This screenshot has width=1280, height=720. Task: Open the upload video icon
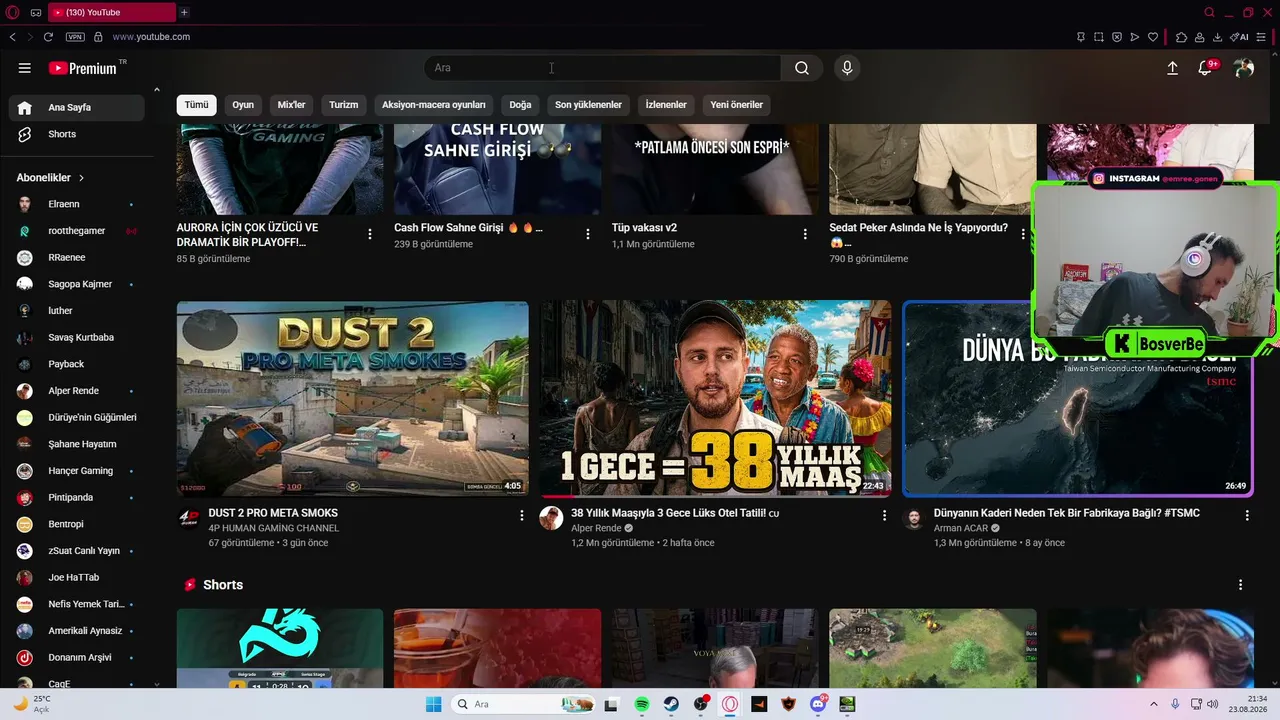coord(1173,68)
